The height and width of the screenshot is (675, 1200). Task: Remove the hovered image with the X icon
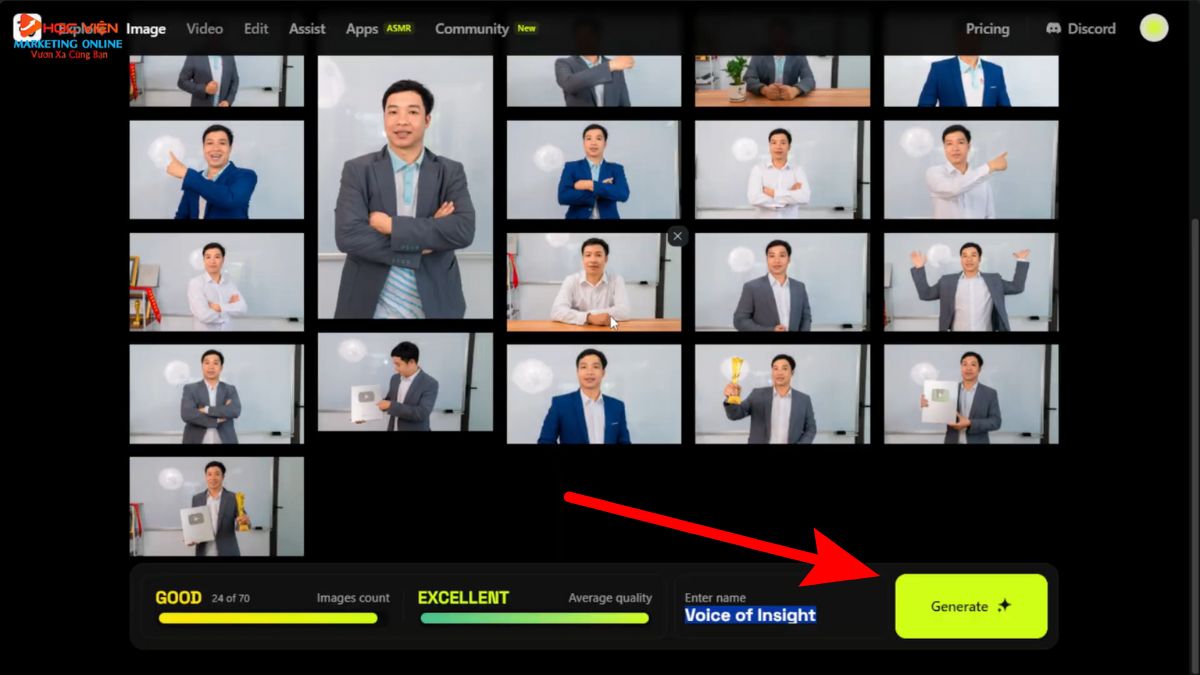(x=678, y=236)
